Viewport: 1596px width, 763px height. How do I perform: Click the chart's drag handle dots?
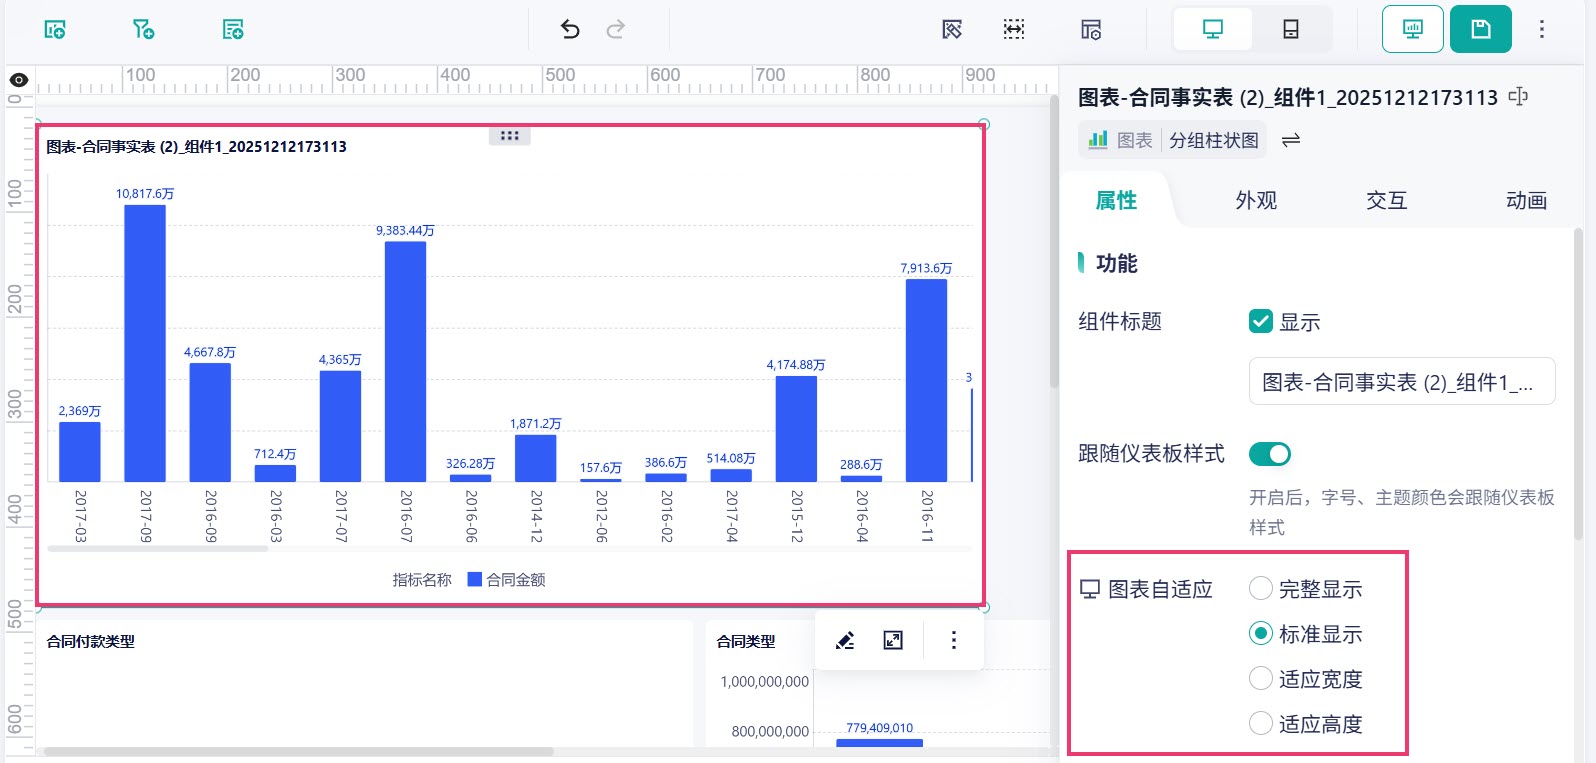point(509,136)
